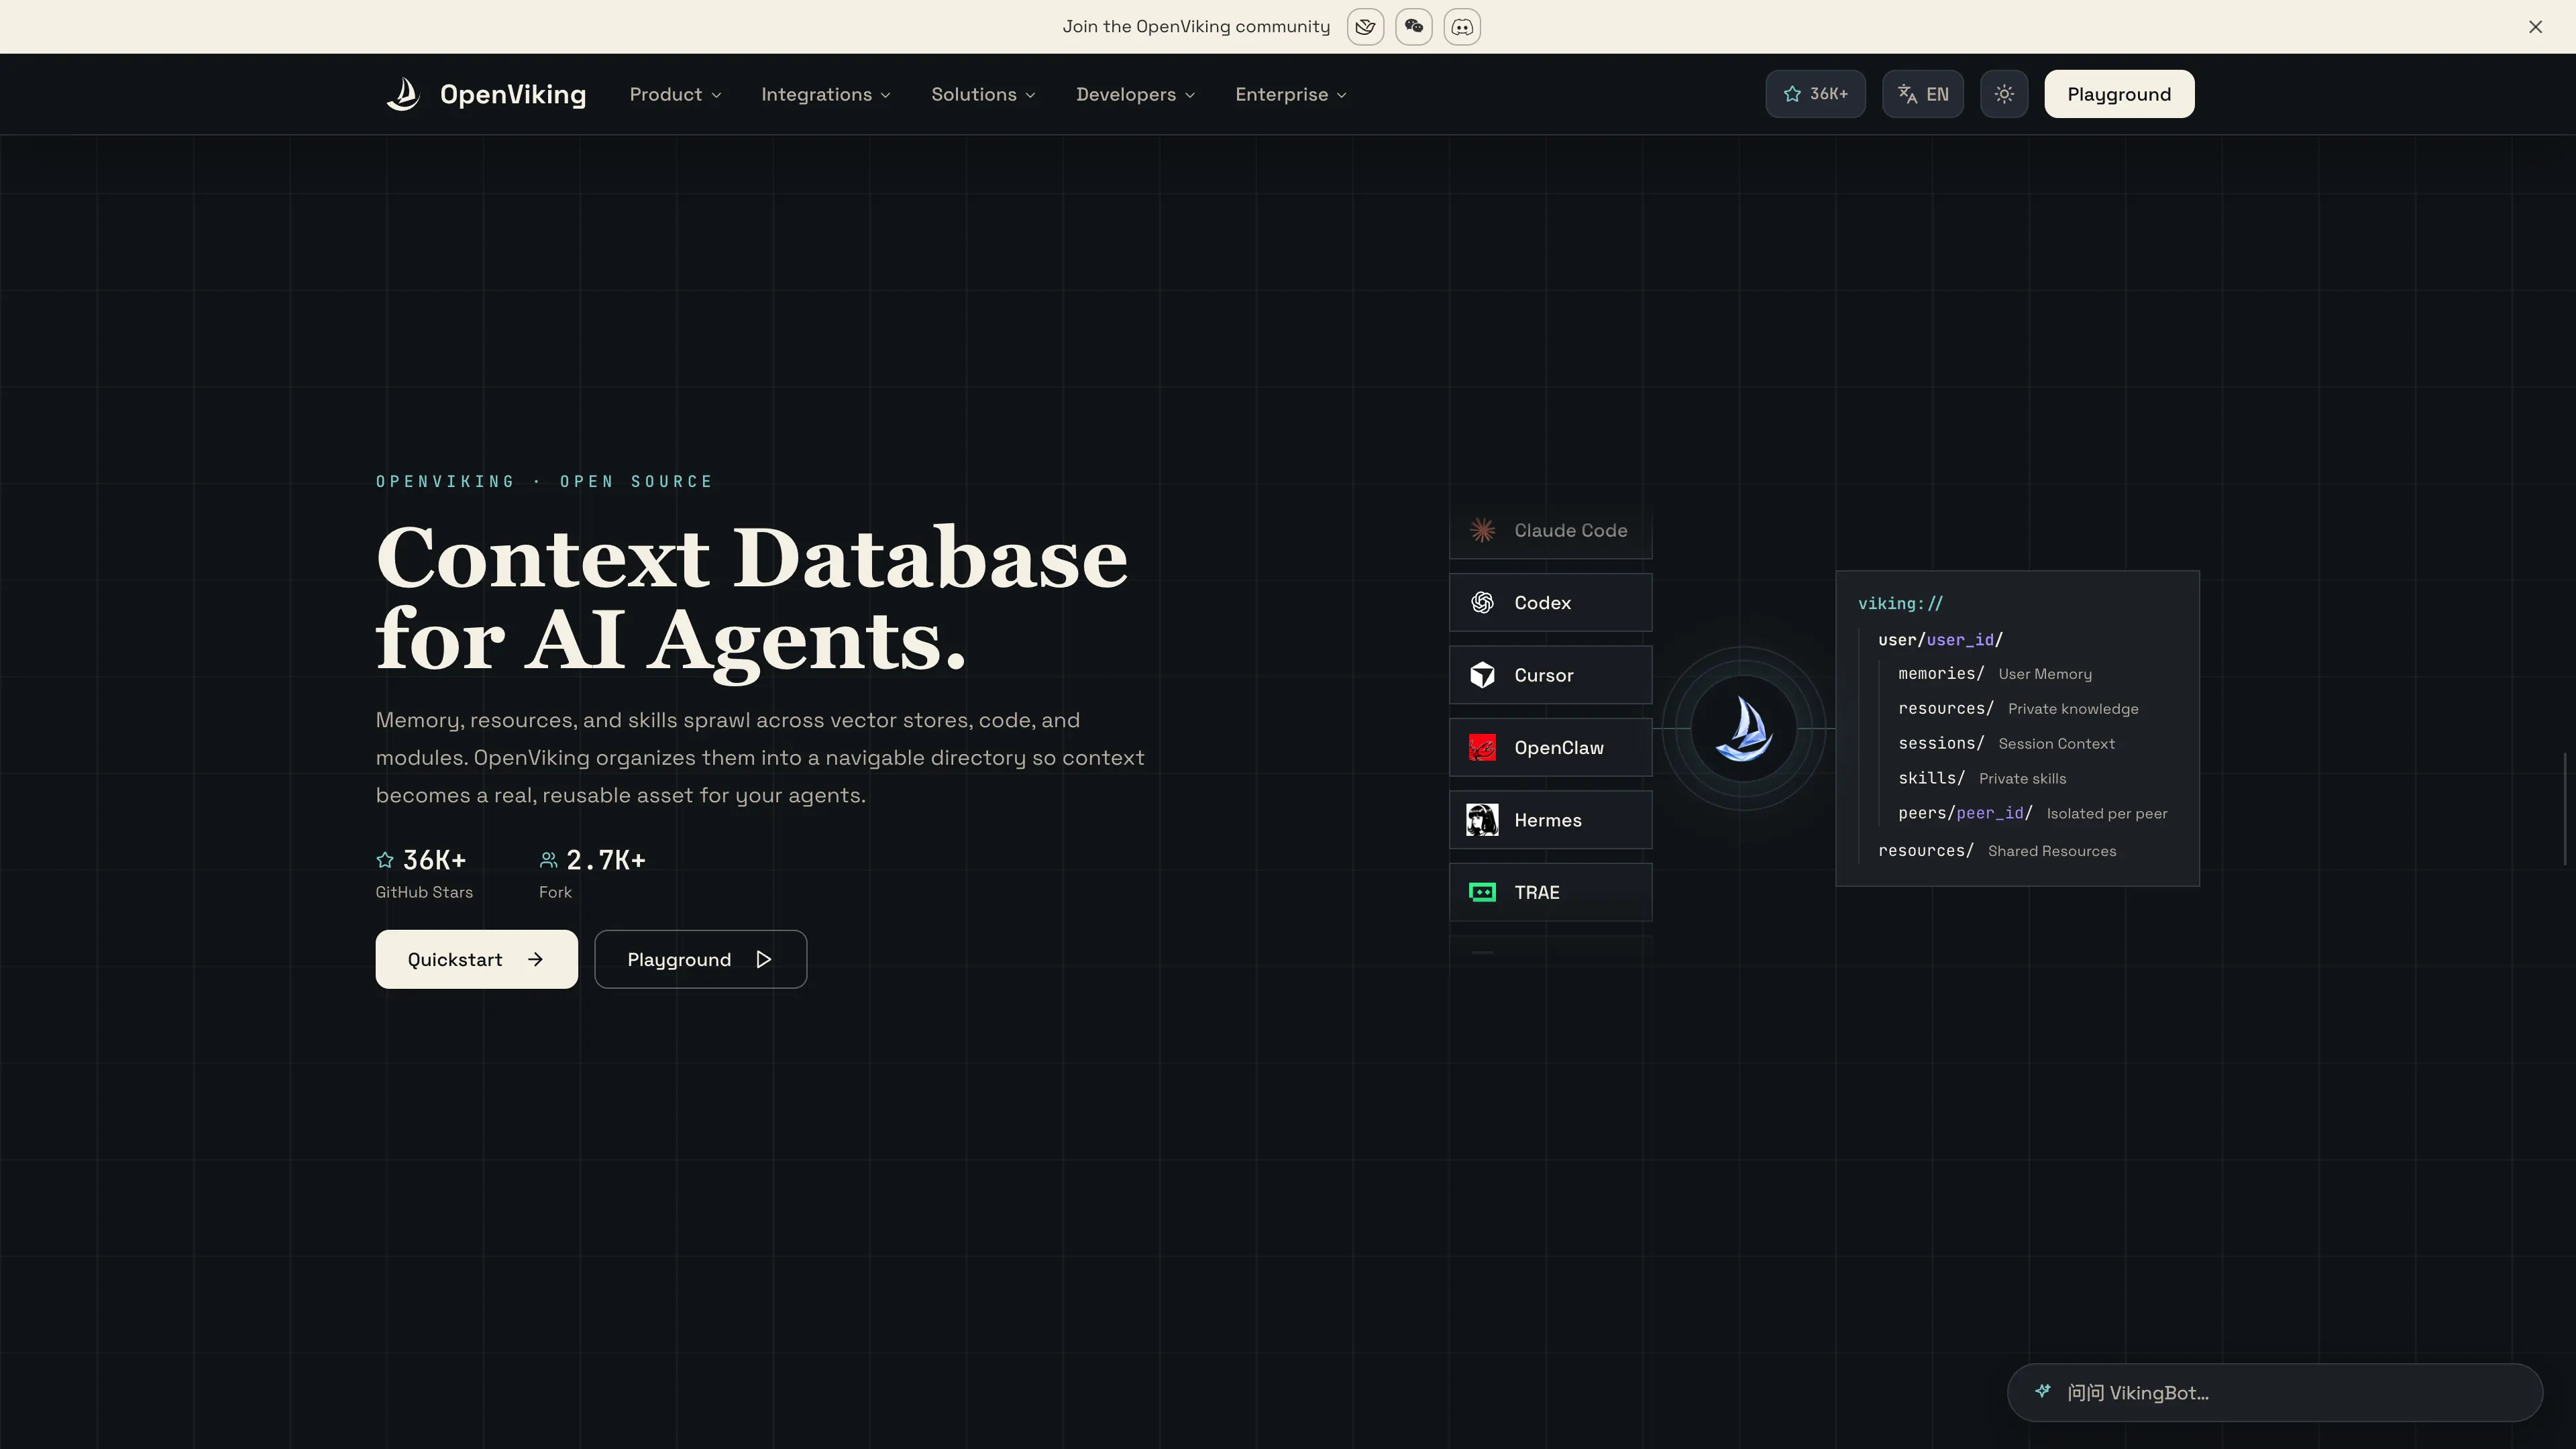
Task: Toggle the light/dark theme sun button
Action: pos(2003,94)
